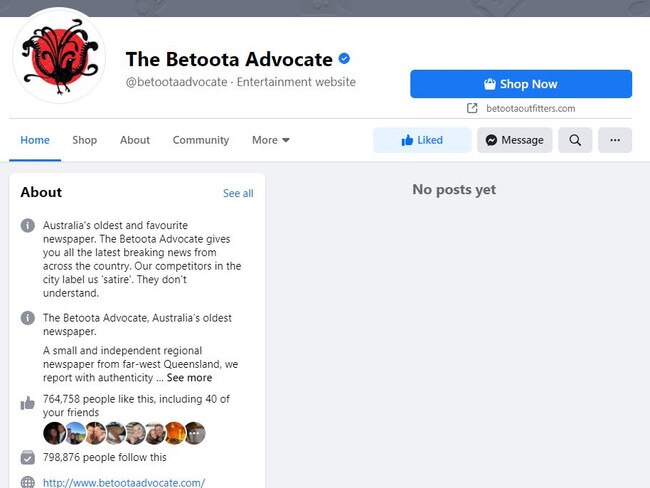
Task: Open the three-dot more options button
Action: [x=615, y=140]
